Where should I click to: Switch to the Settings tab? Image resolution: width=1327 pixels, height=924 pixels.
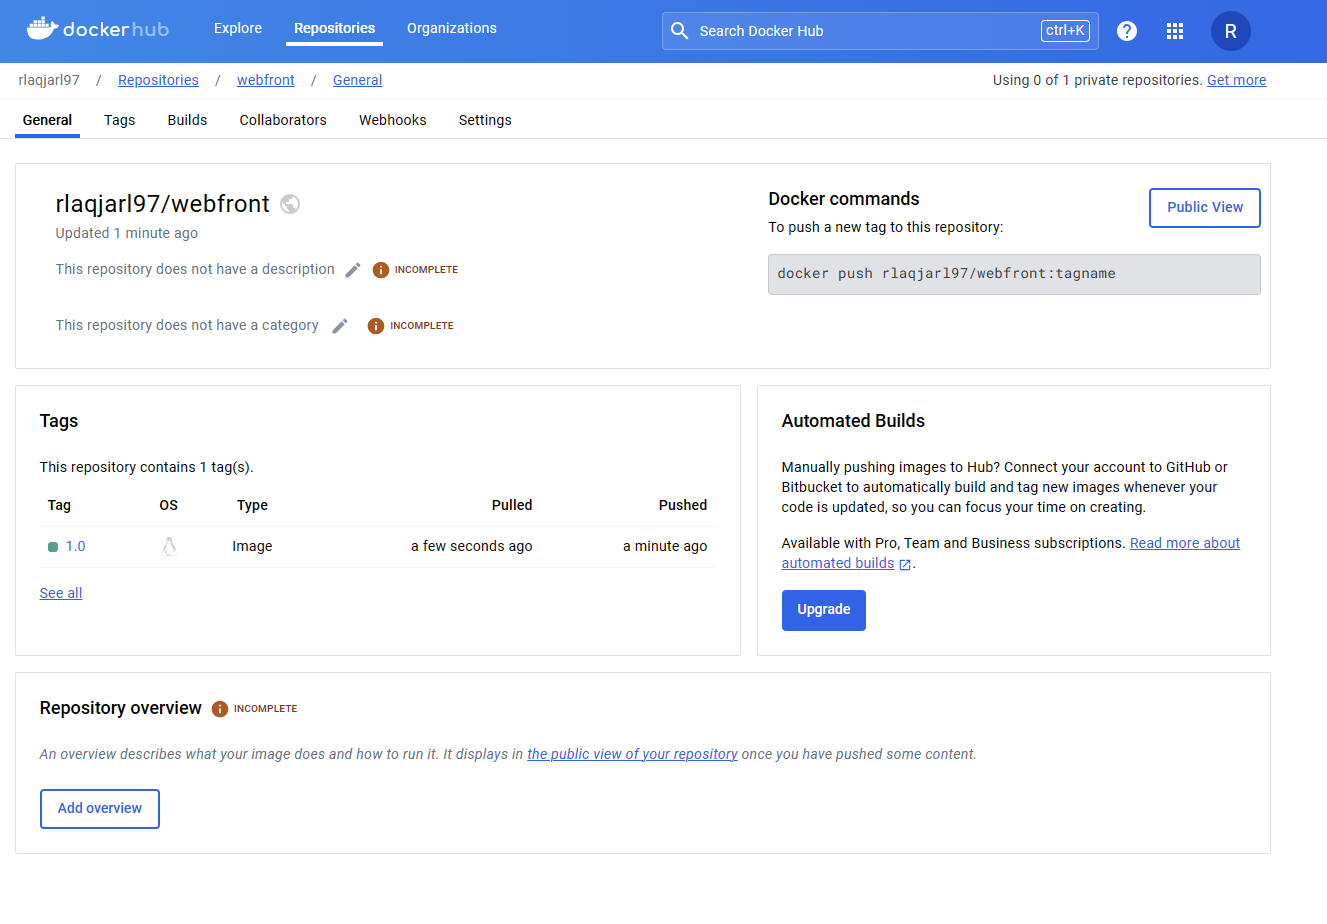pos(485,120)
